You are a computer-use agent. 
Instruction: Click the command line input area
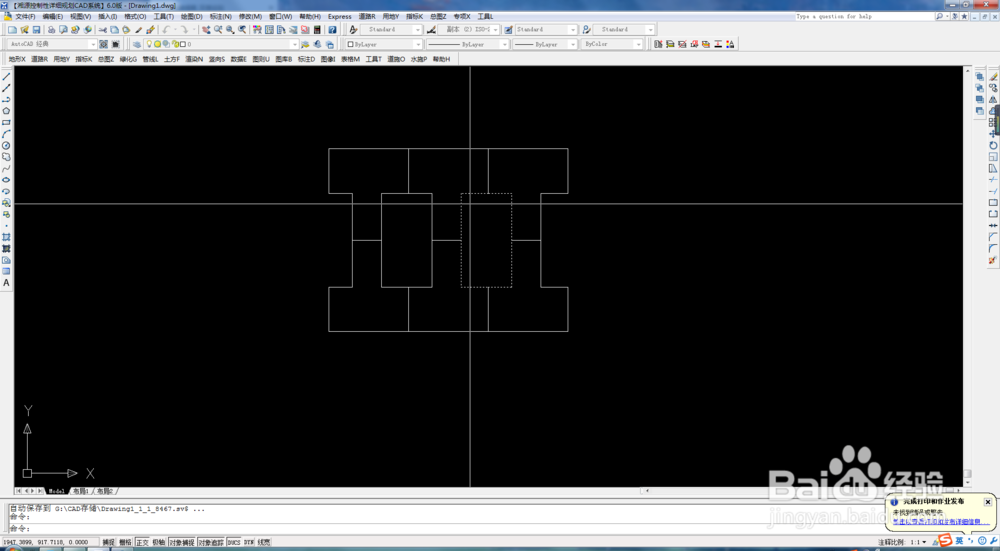pyautogui.click(x=446, y=529)
